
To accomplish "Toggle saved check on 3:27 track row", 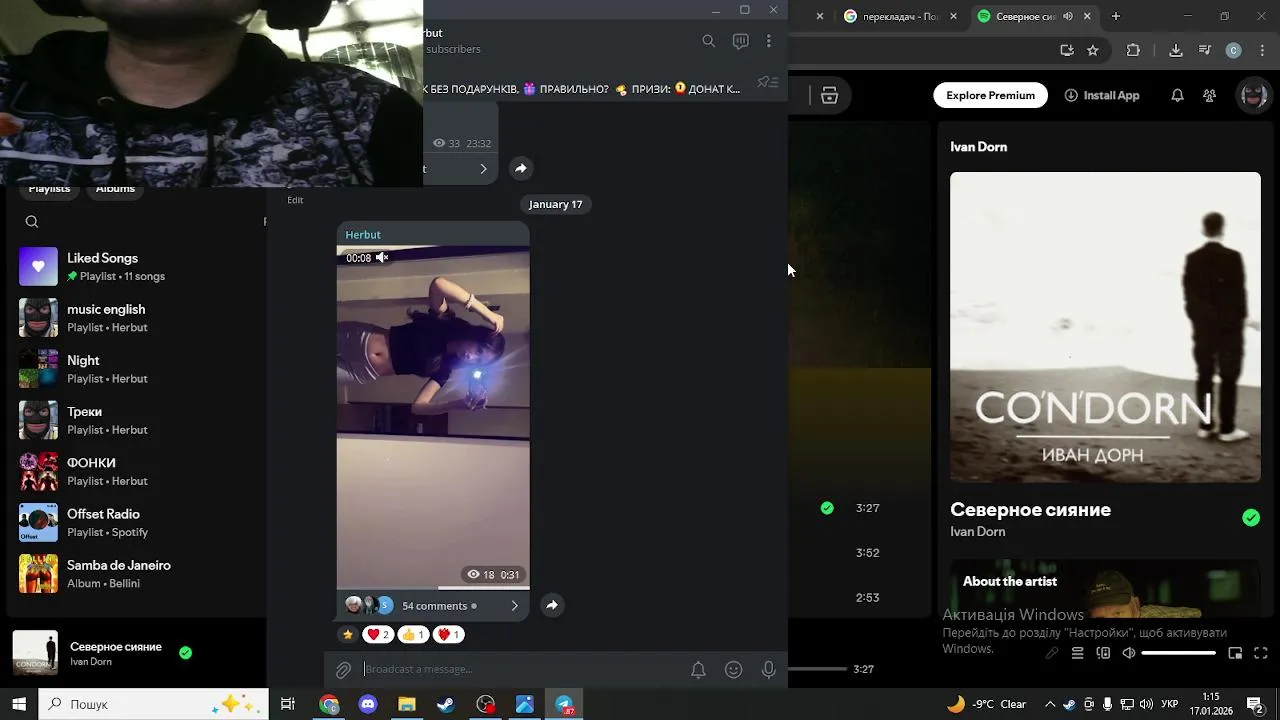I will tap(827, 508).
